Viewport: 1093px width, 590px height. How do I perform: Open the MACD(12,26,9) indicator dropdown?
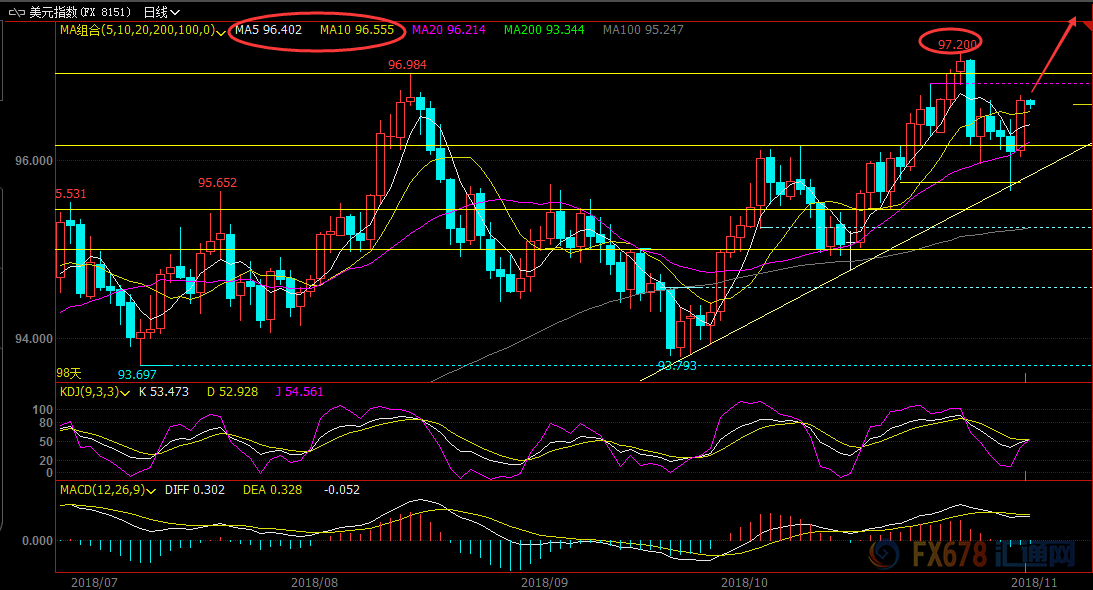coord(150,490)
